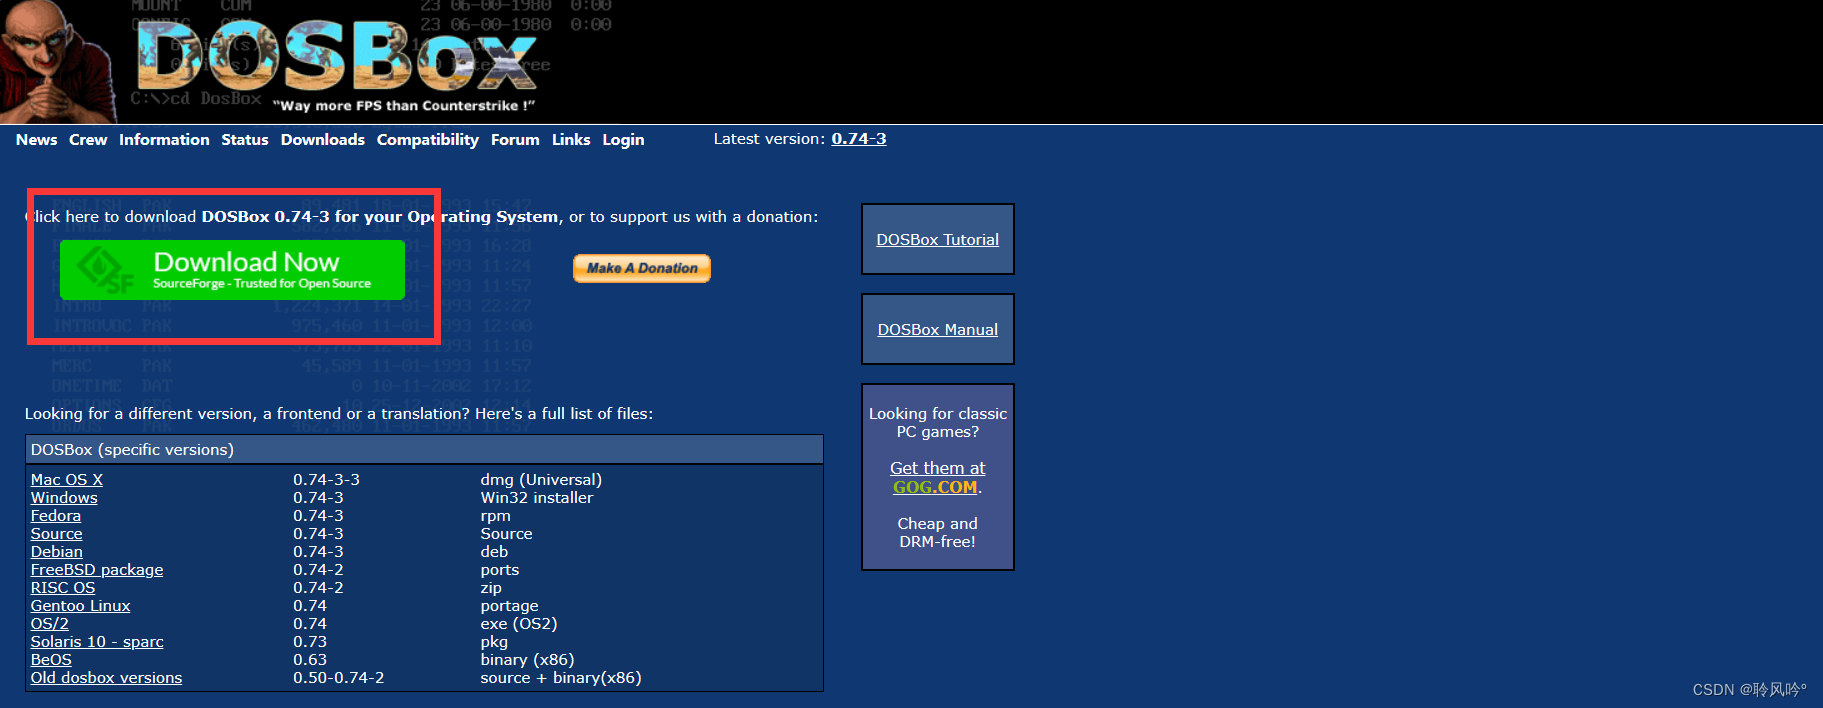Open the latest version 0.74-3 link
This screenshot has width=1823, height=708.
click(859, 139)
